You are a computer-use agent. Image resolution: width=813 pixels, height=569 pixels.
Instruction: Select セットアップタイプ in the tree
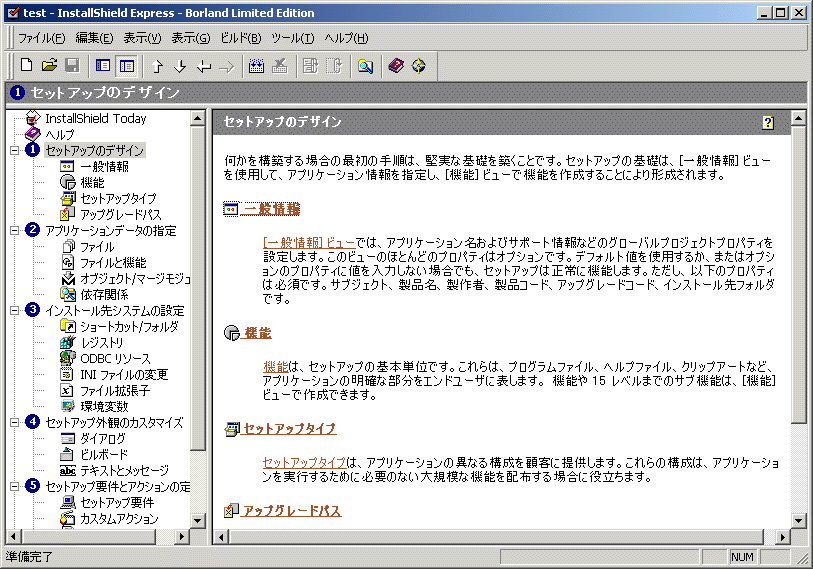click(x=118, y=199)
